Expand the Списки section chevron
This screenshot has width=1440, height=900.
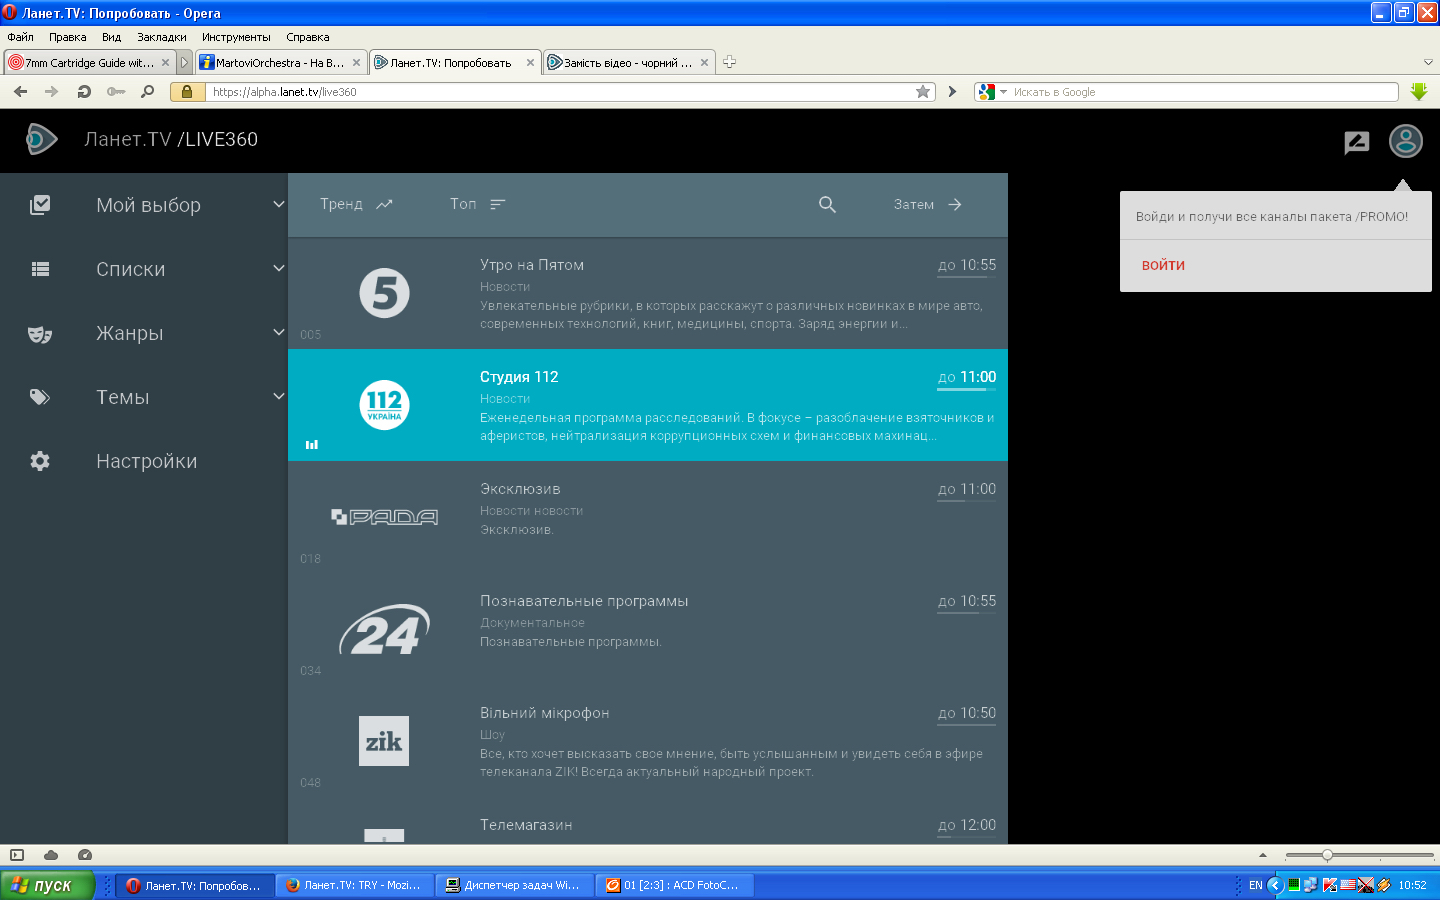pyautogui.click(x=278, y=268)
